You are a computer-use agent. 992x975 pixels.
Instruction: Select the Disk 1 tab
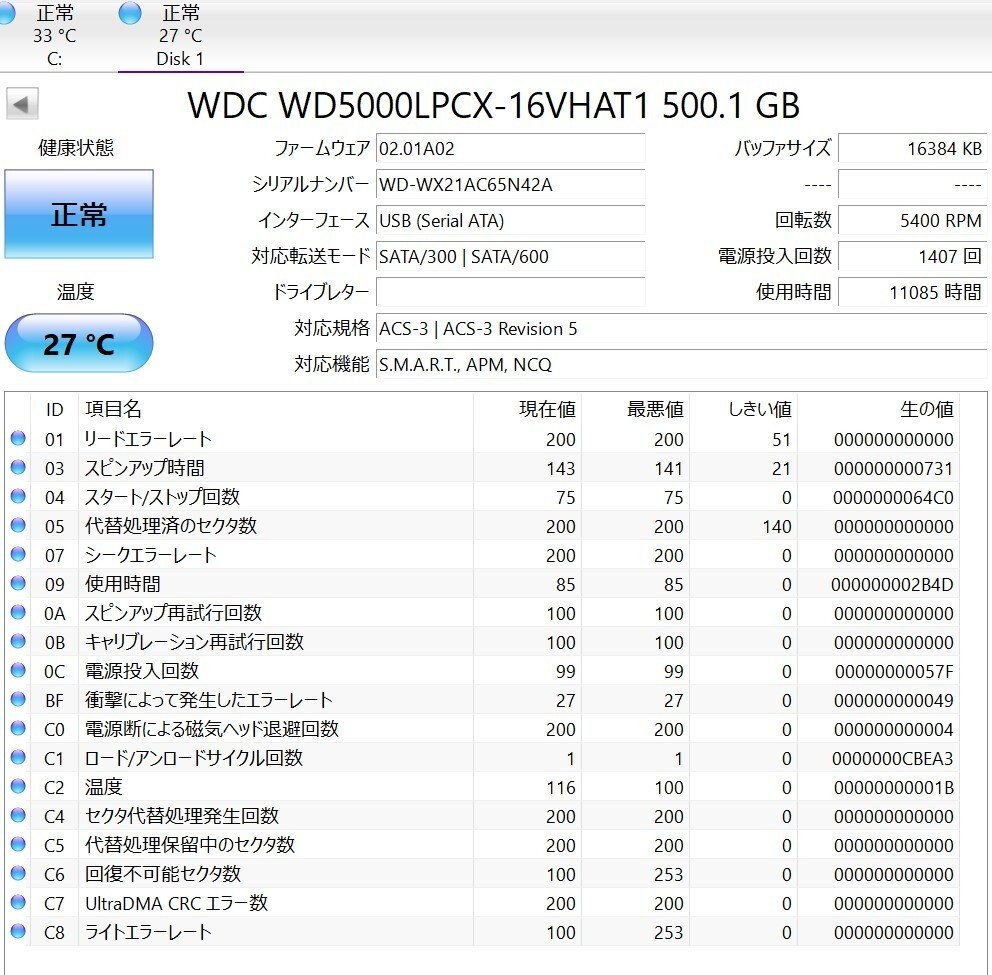click(x=180, y=35)
